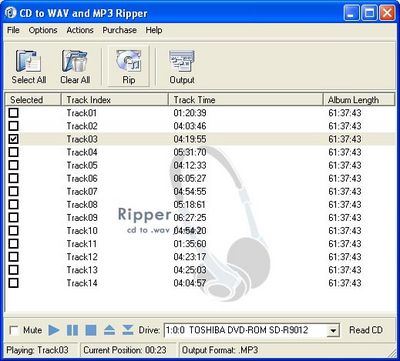Image resolution: width=400 pixels, height=361 pixels.
Task: Pause the current track playback
Action: point(72,330)
